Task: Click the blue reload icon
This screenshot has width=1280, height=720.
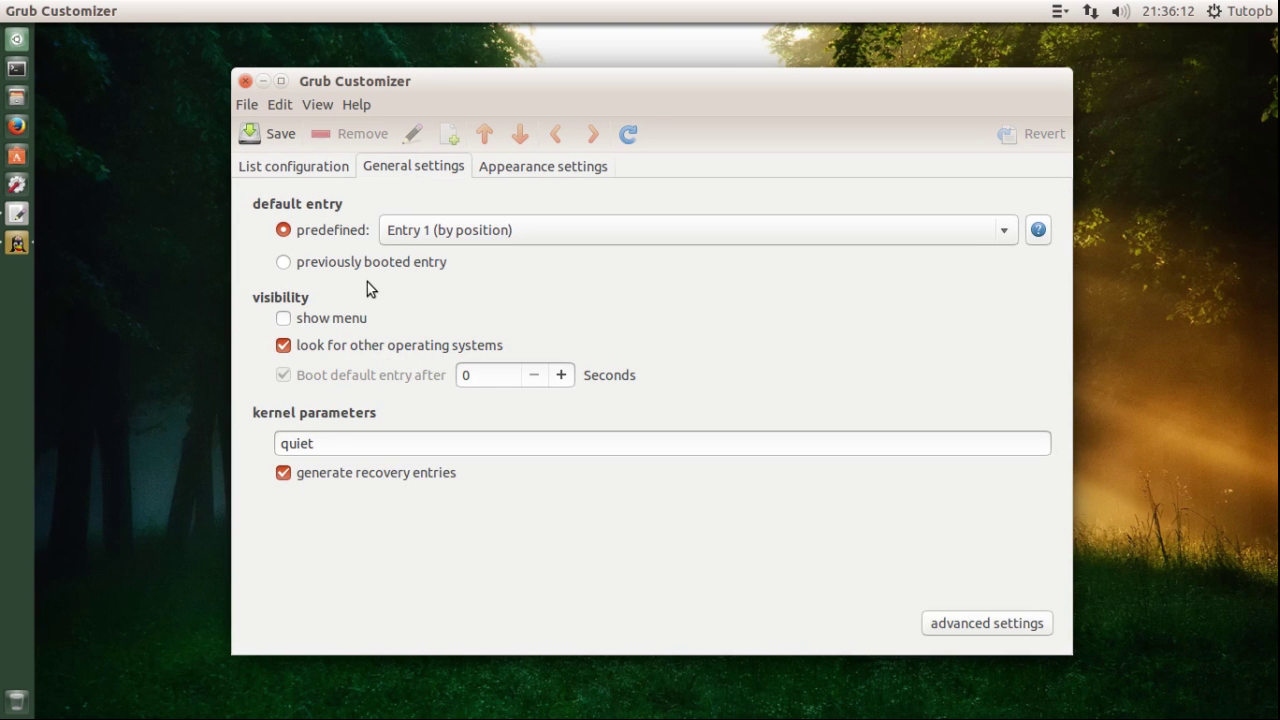Action: coord(628,134)
